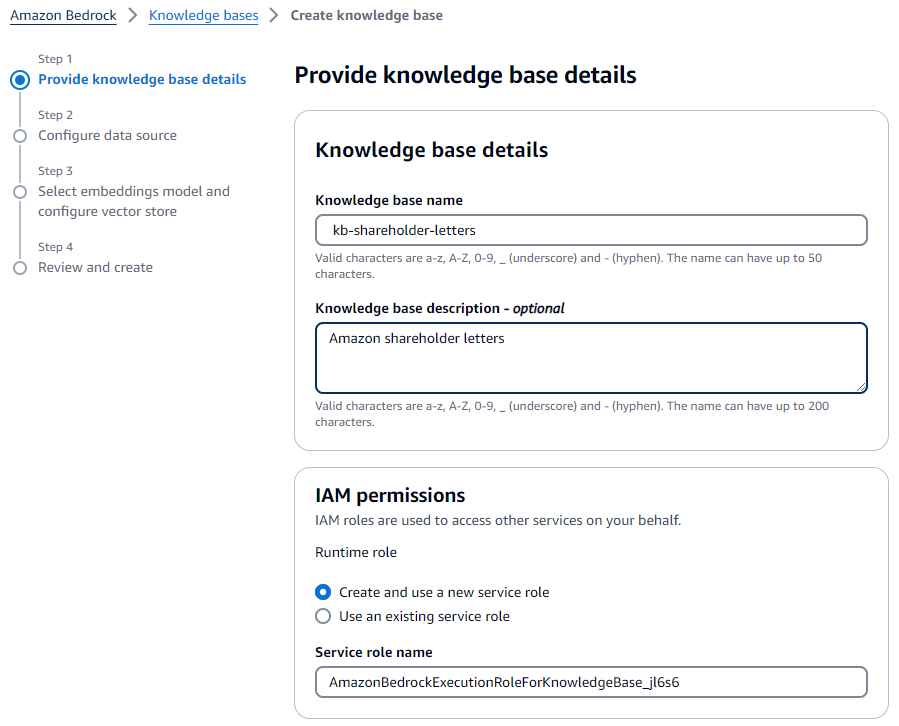Click the chevron before Create knowledge base

click(x=270, y=15)
